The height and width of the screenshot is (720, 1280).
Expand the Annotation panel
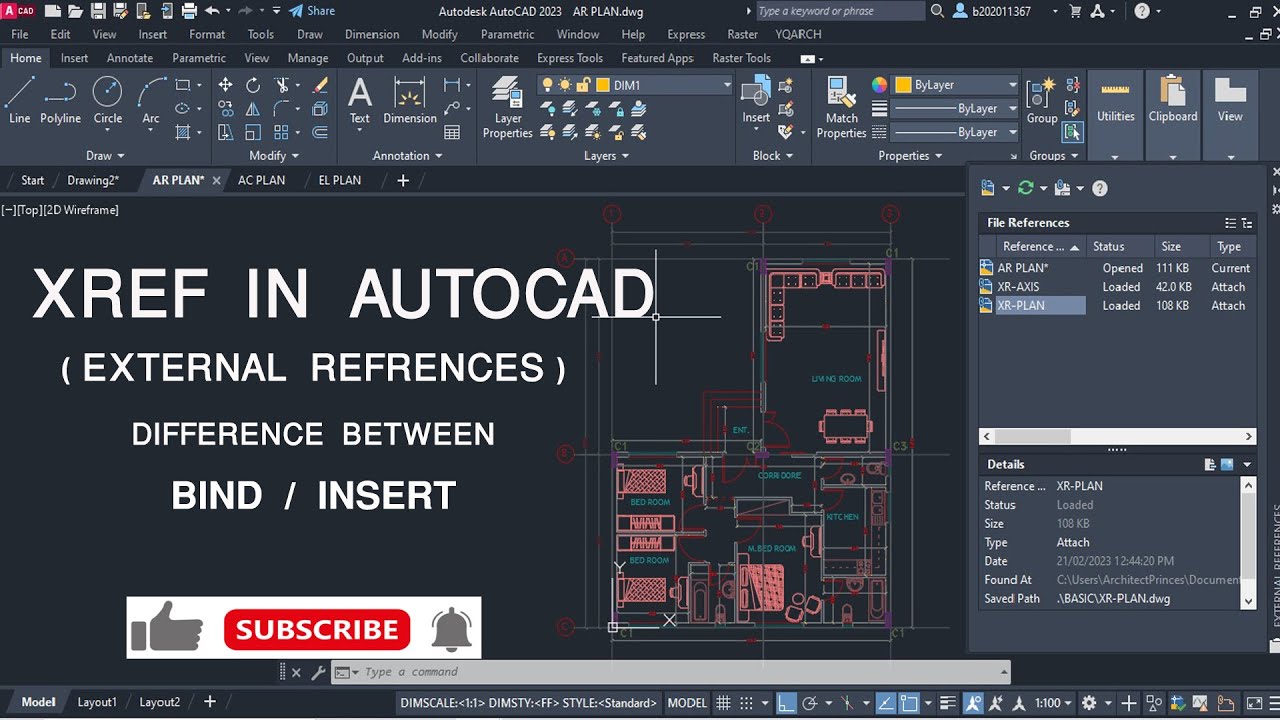click(407, 156)
